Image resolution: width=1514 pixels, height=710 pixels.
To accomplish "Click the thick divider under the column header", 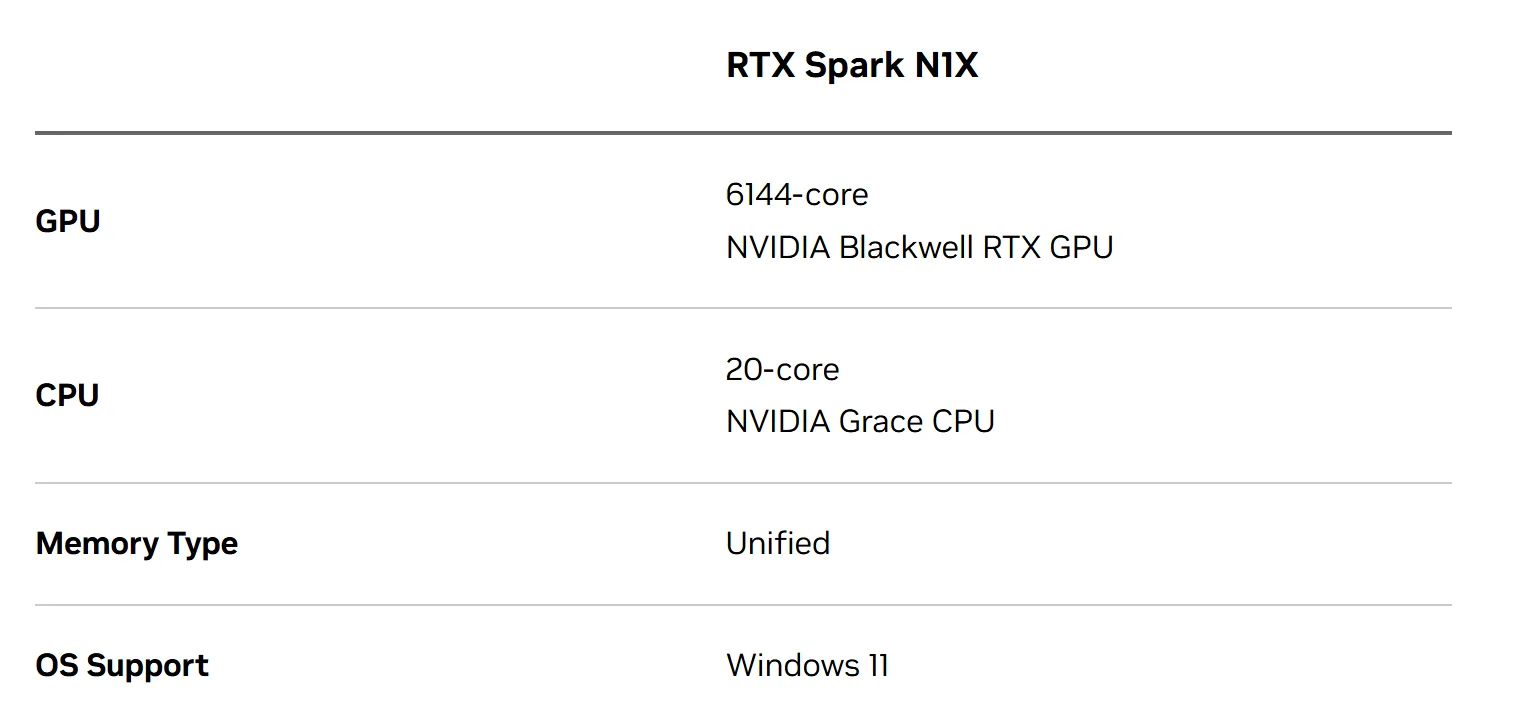I will click(x=743, y=132).
